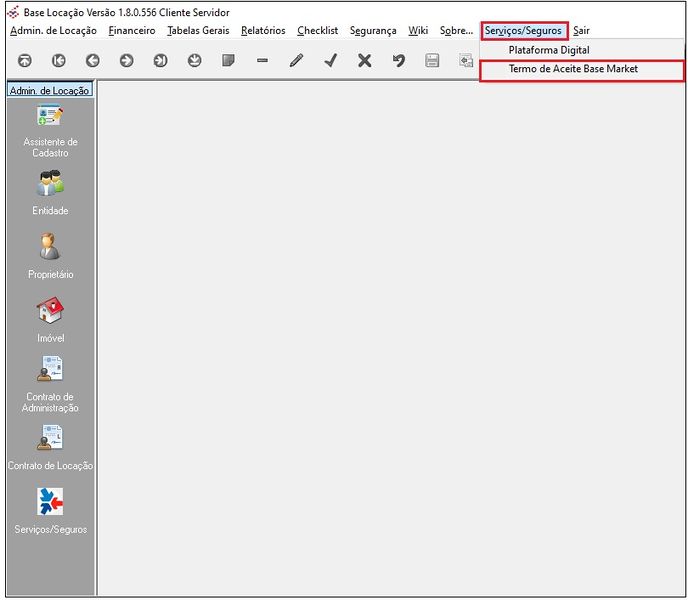
Task: Click the Admin. de Locação panel header
Action: click(49, 90)
